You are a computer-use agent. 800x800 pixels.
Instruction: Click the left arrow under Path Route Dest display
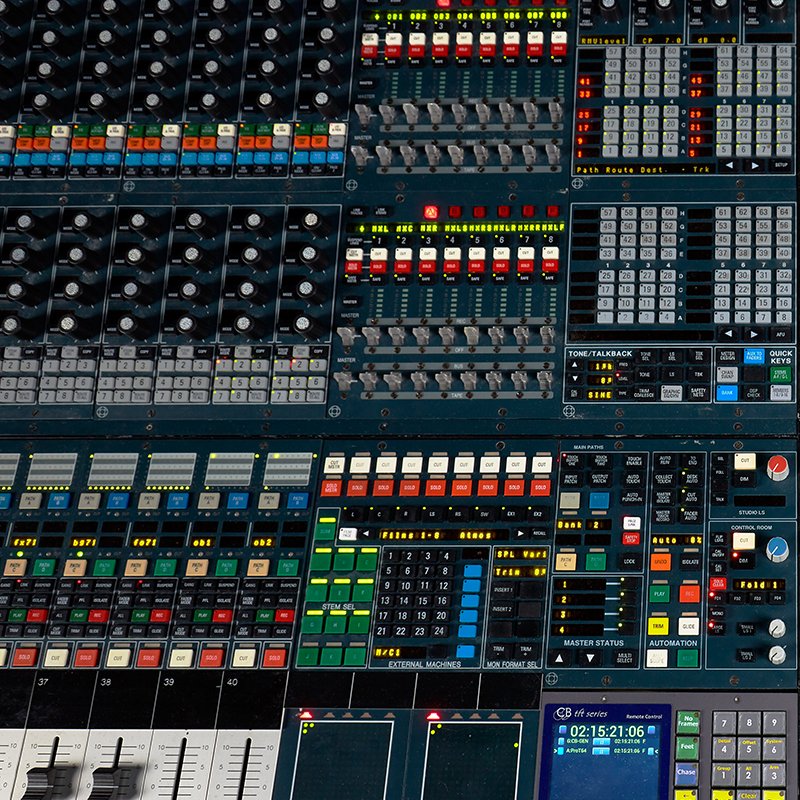(730, 165)
